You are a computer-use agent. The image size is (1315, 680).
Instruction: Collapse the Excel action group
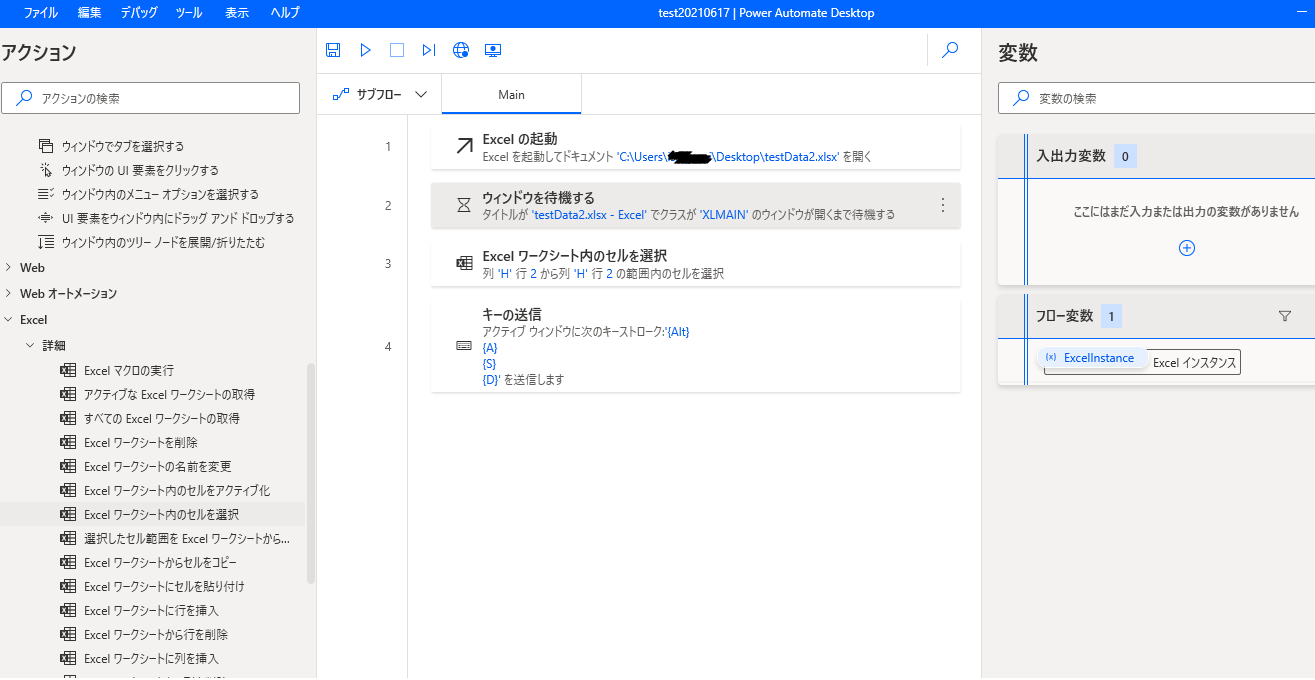(x=9, y=320)
